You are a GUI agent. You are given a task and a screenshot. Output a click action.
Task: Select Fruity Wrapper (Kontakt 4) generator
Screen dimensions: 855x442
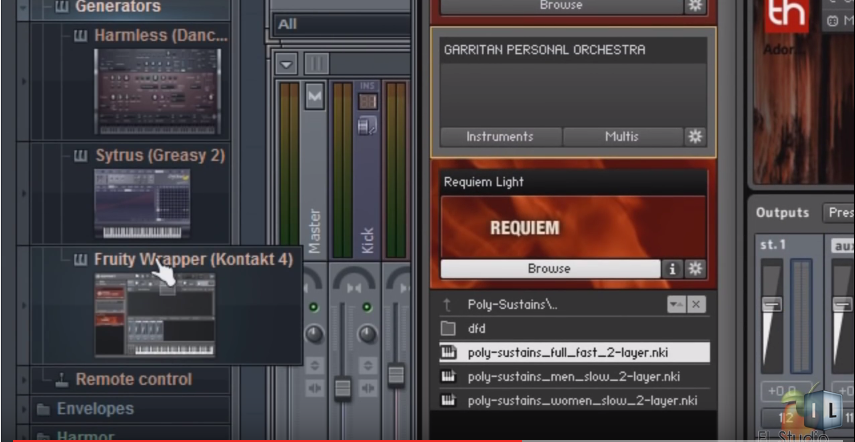click(194, 259)
